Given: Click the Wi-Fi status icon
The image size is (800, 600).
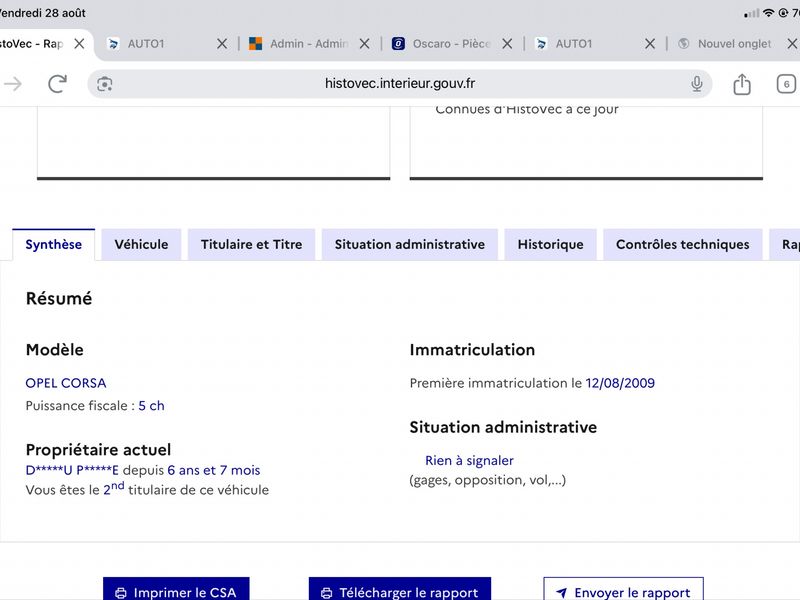Looking at the screenshot, I should point(768,13).
